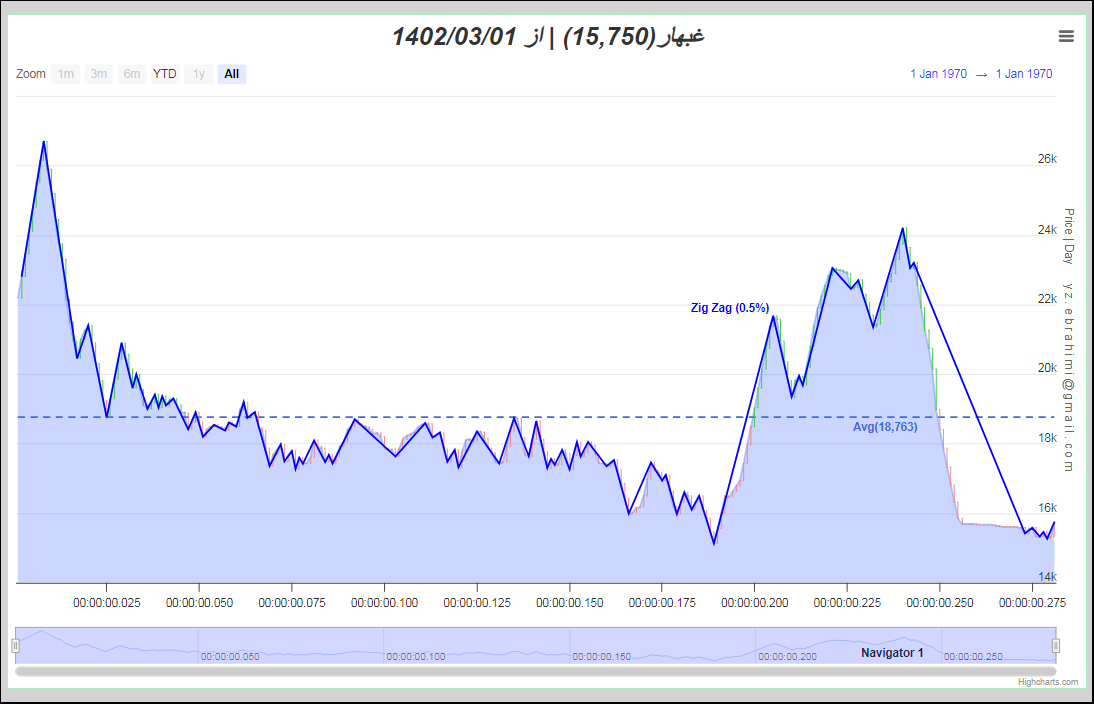Click the yz.ebrahimi@gmail.com vertical text
The height and width of the screenshot is (704, 1094).
(x=1068, y=377)
